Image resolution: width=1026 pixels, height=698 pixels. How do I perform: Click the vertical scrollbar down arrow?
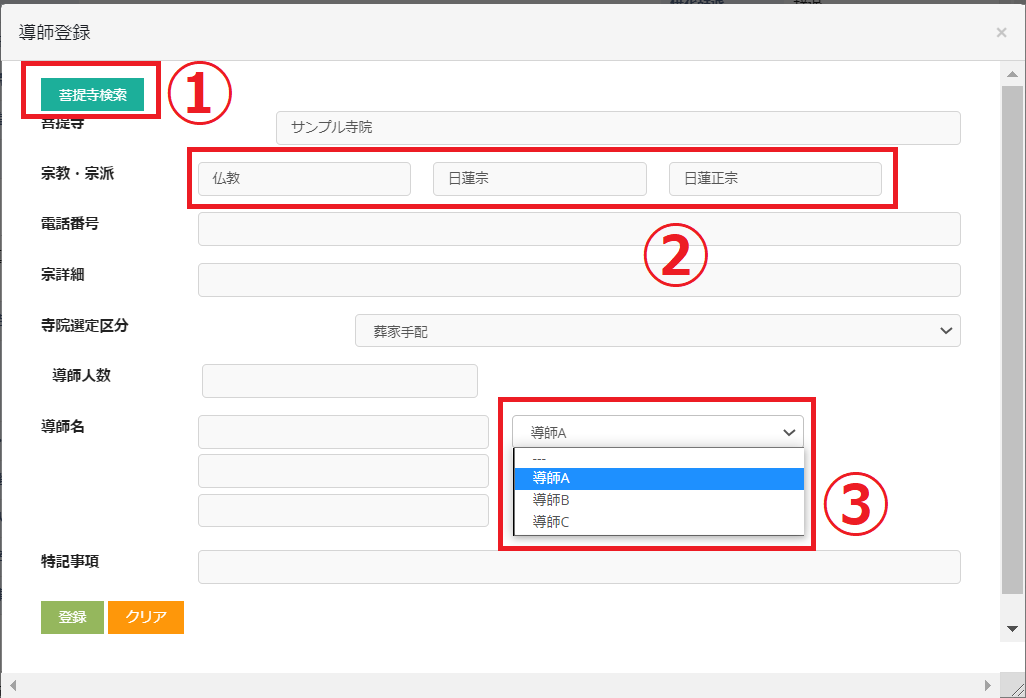[x=1012, y=629]
